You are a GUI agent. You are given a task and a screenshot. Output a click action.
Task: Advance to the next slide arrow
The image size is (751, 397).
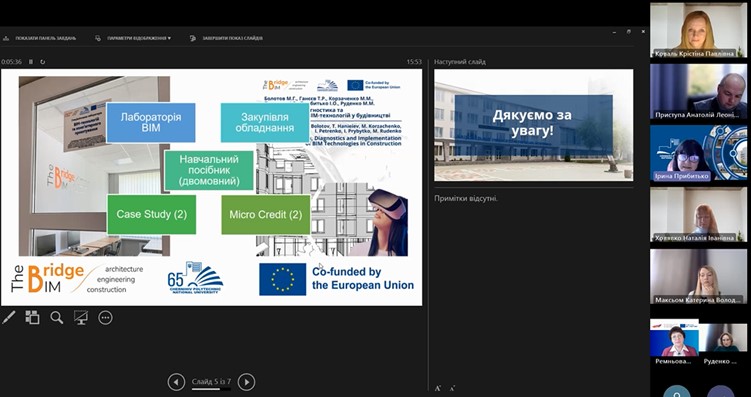(246, 382)
